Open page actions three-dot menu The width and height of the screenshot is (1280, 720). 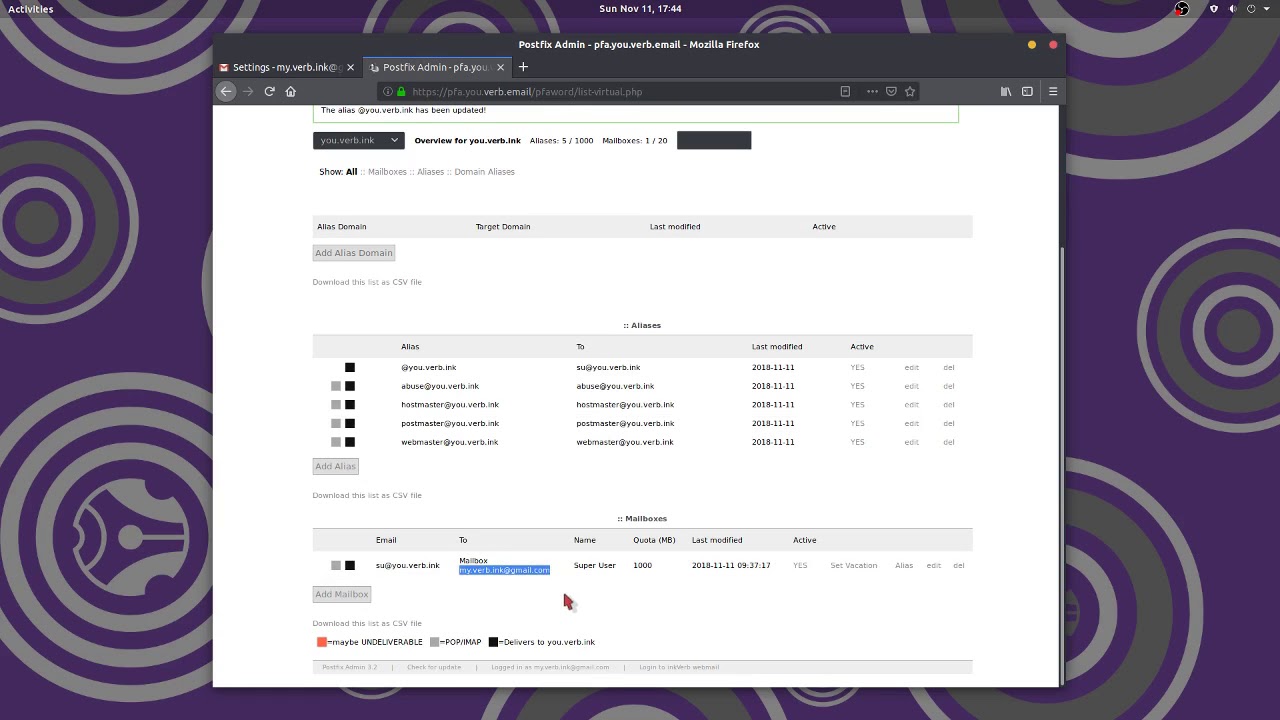(872, 91)
